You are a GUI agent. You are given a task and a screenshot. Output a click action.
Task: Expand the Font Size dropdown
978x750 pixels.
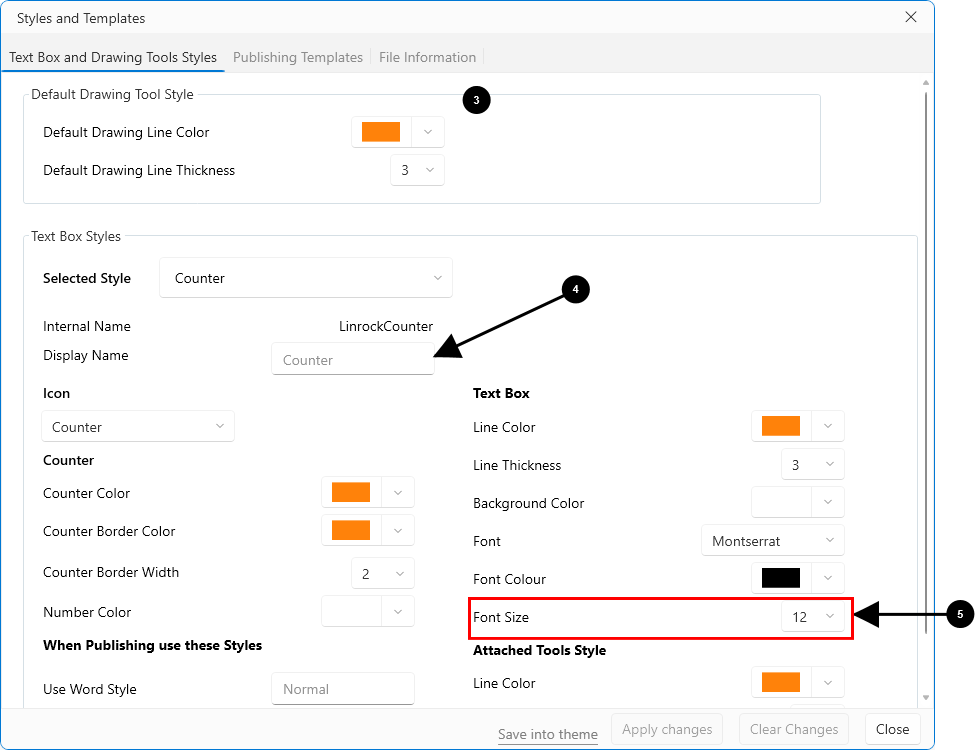[x=812, y=617]
